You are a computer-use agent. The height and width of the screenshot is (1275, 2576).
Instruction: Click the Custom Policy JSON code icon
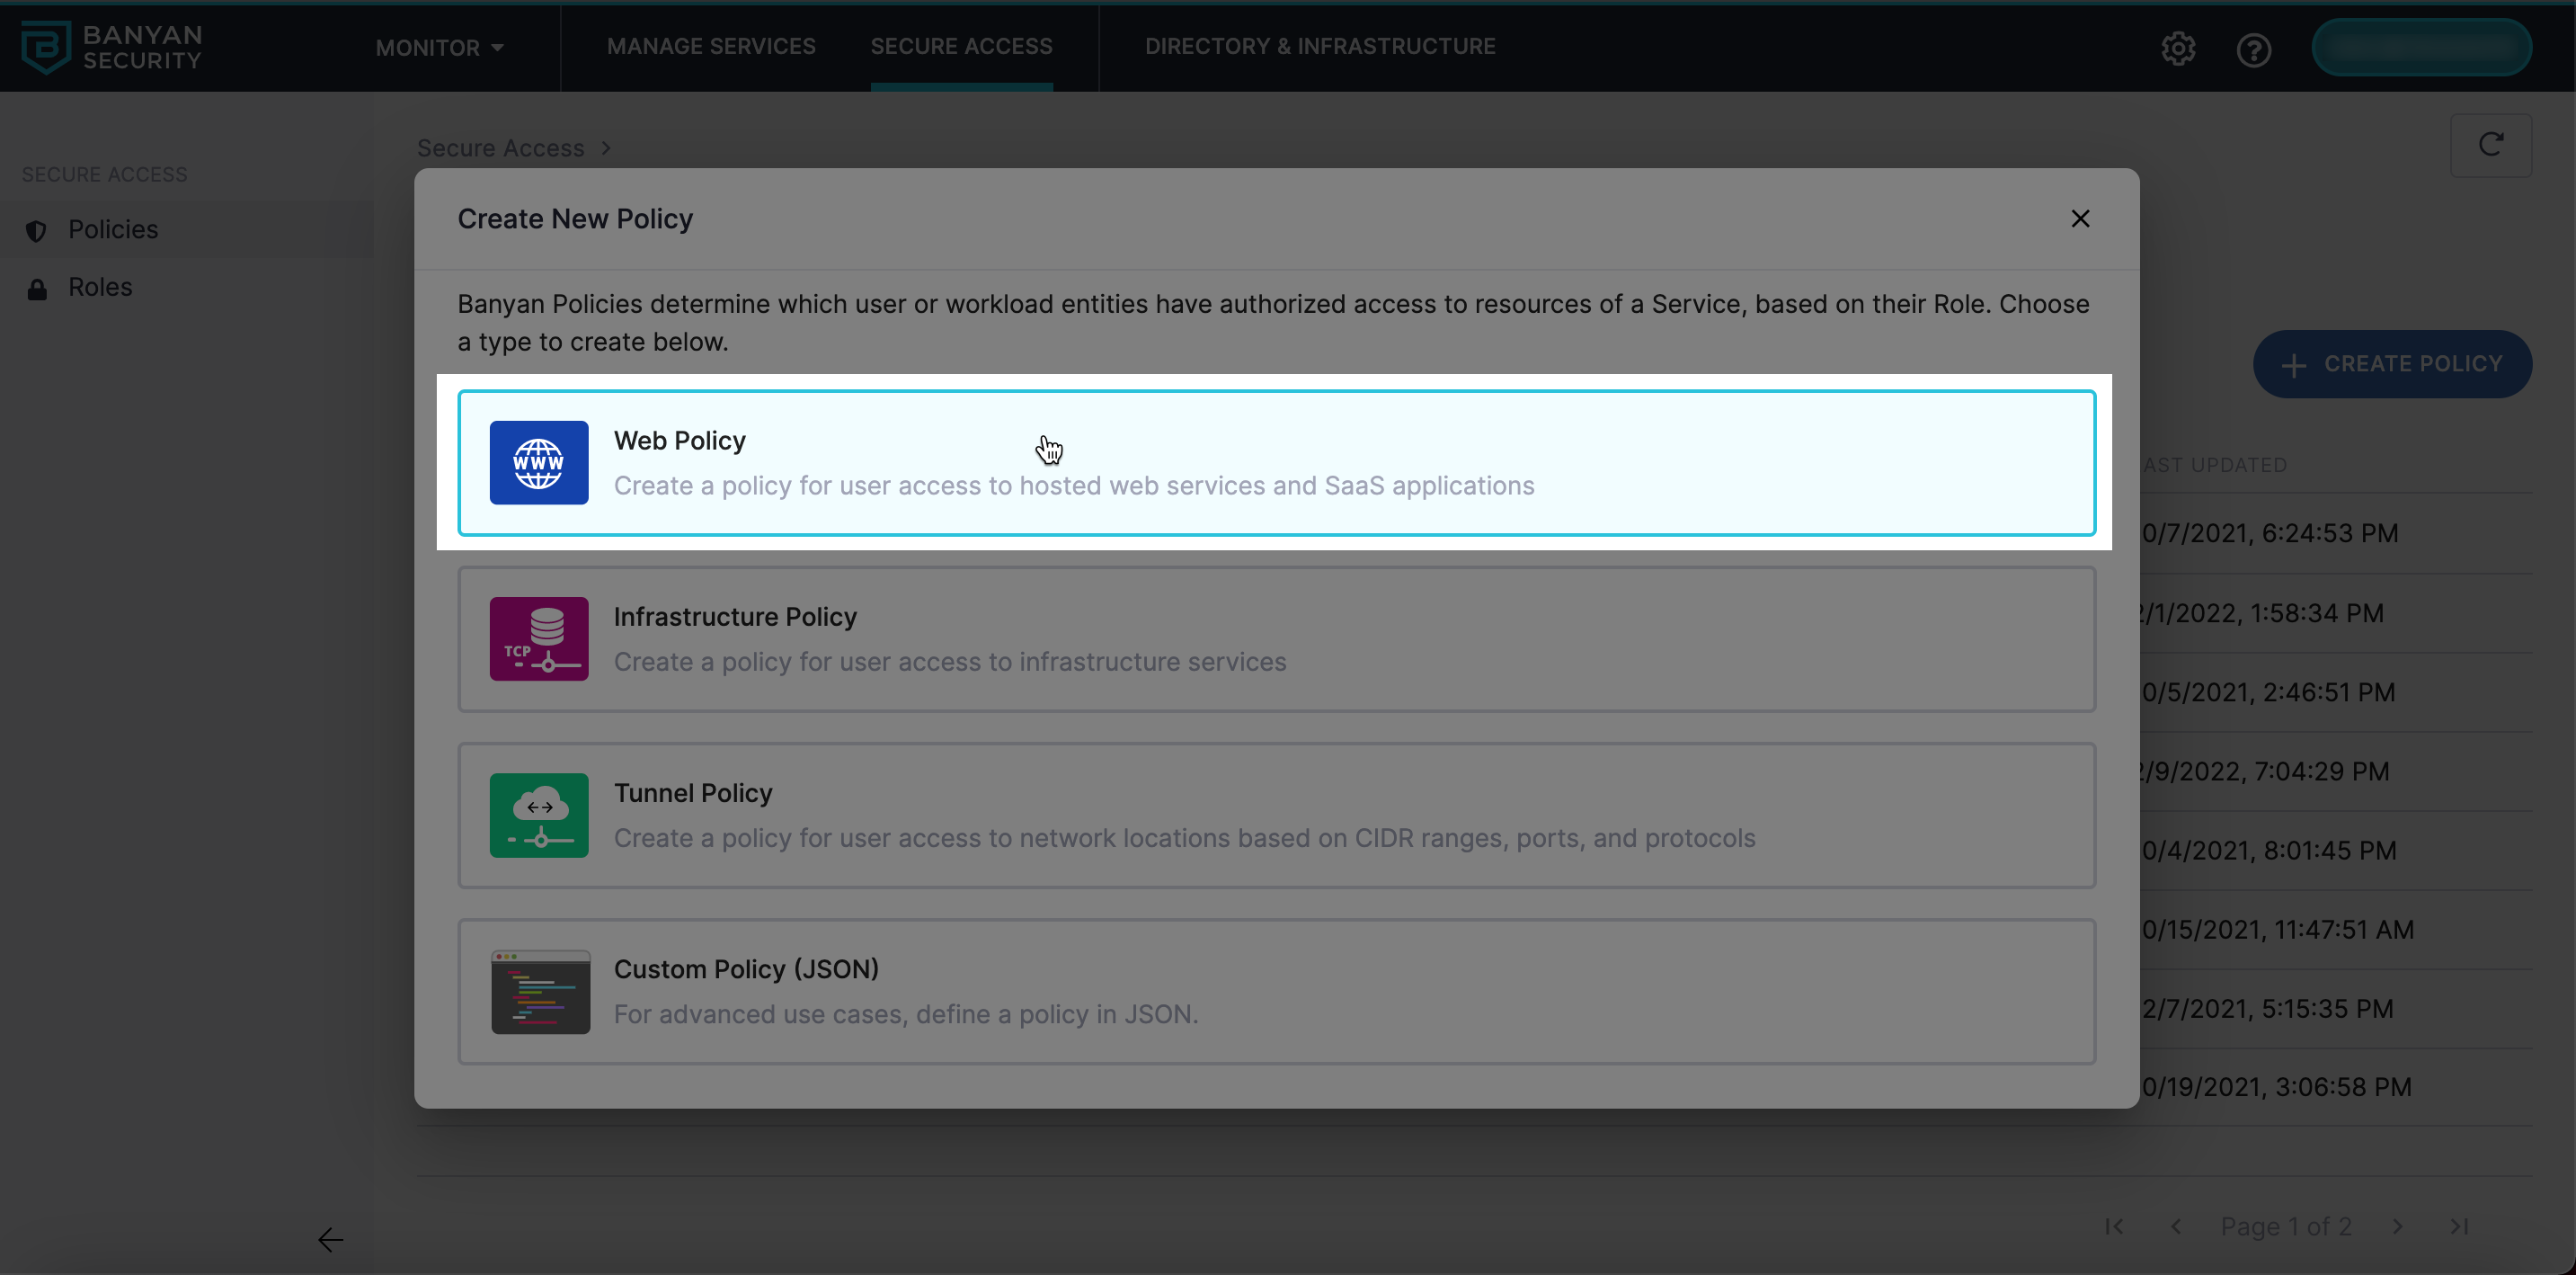click(540, 991)
